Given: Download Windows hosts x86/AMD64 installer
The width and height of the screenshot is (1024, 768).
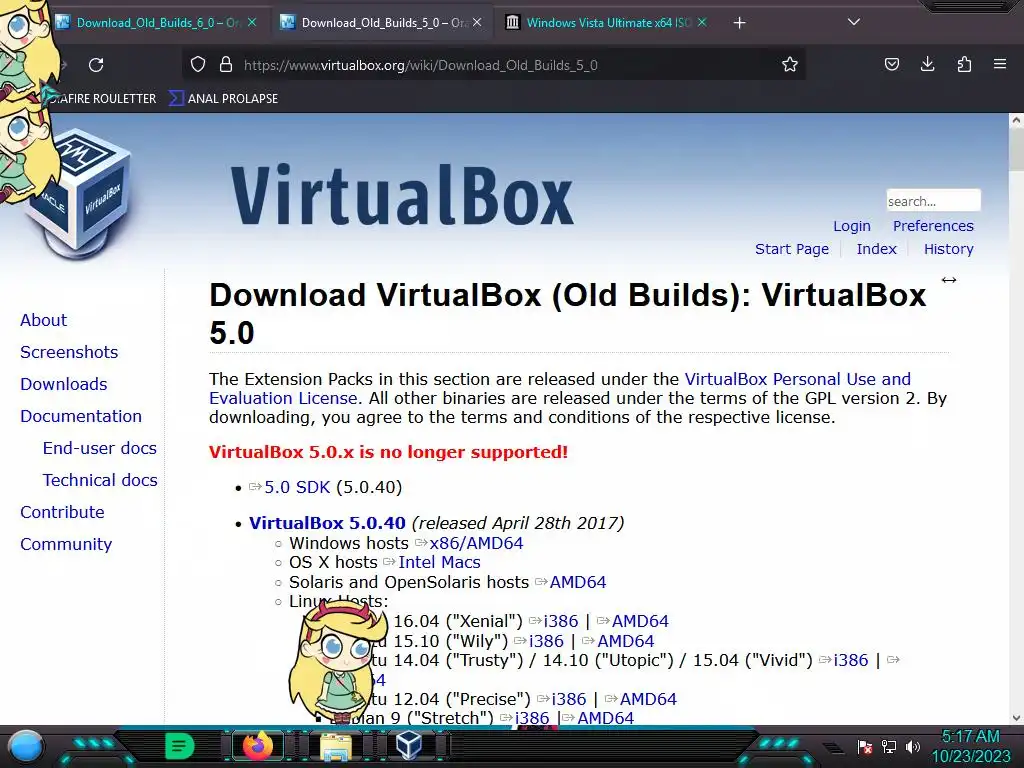Looking at the screenshot, I should 476,543.
